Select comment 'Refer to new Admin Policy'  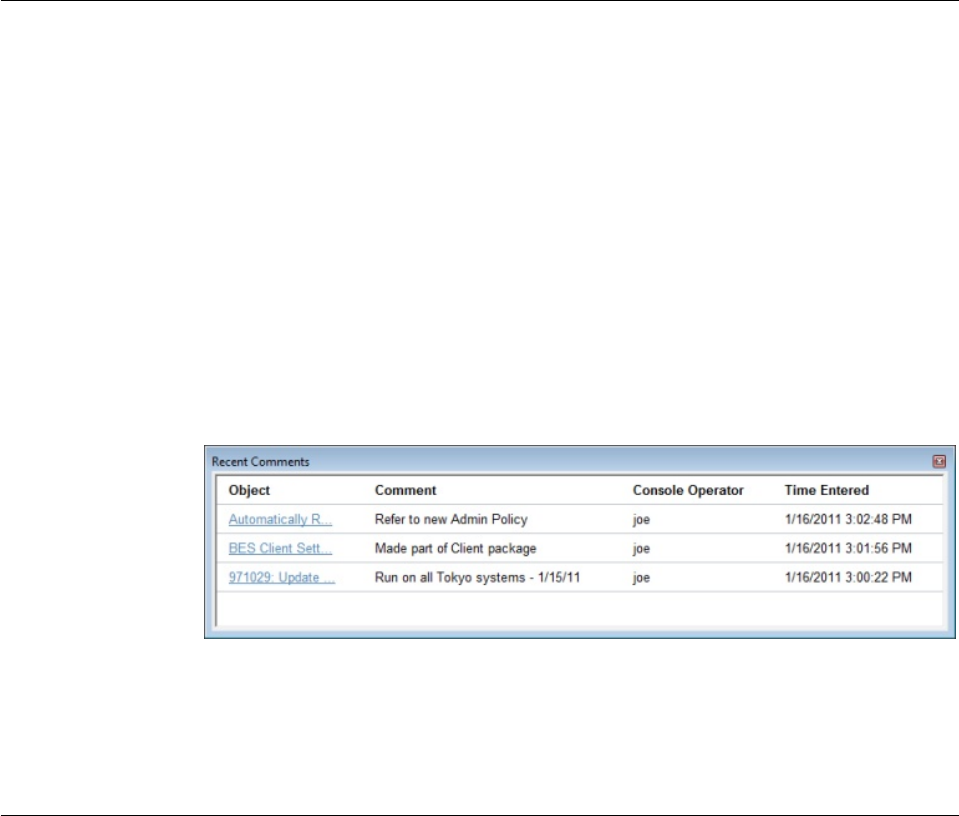click(451, 519)
